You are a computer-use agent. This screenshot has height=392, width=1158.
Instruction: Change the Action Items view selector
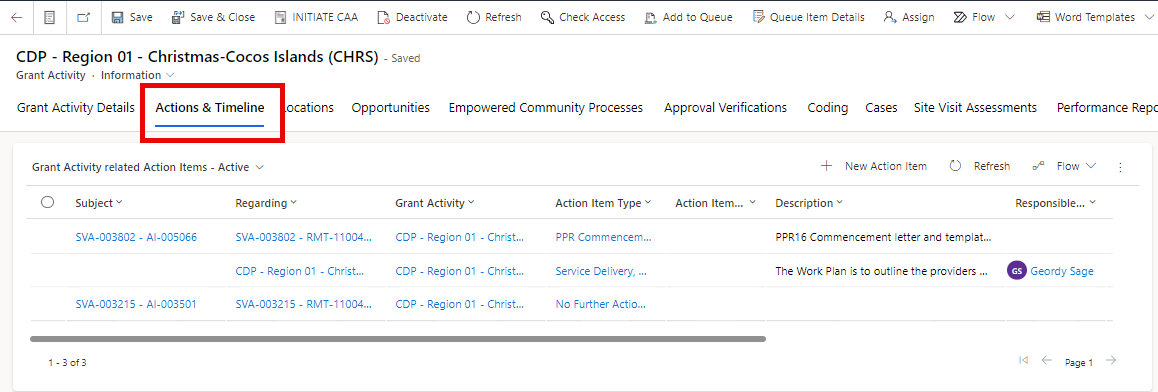(x=148, y=167)
